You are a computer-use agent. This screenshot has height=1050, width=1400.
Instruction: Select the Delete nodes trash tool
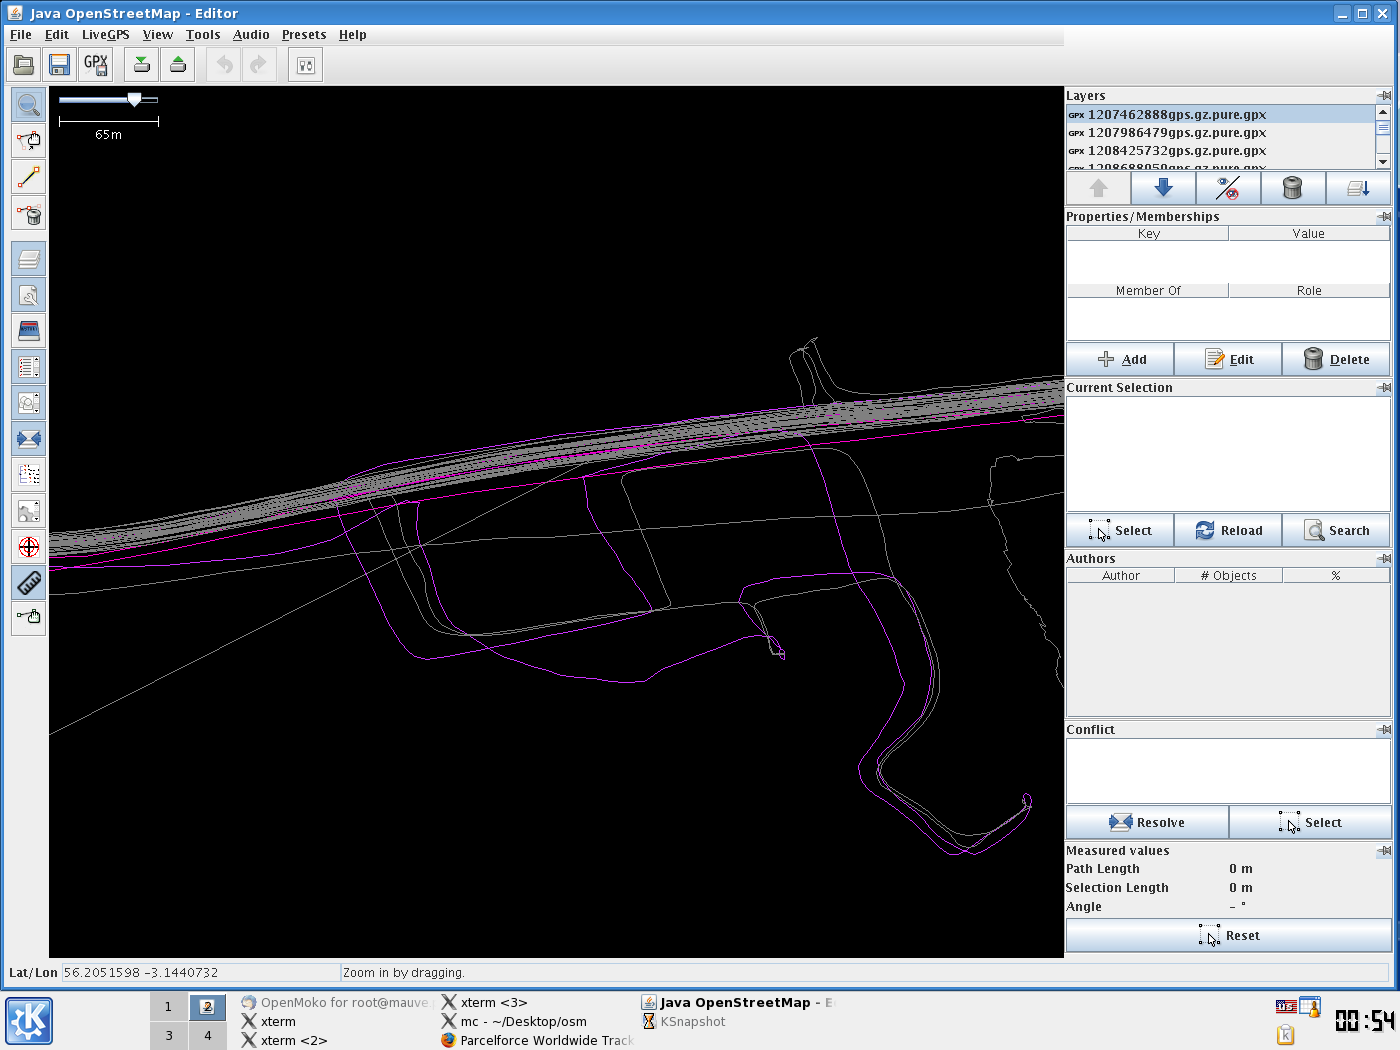[29, 213]
